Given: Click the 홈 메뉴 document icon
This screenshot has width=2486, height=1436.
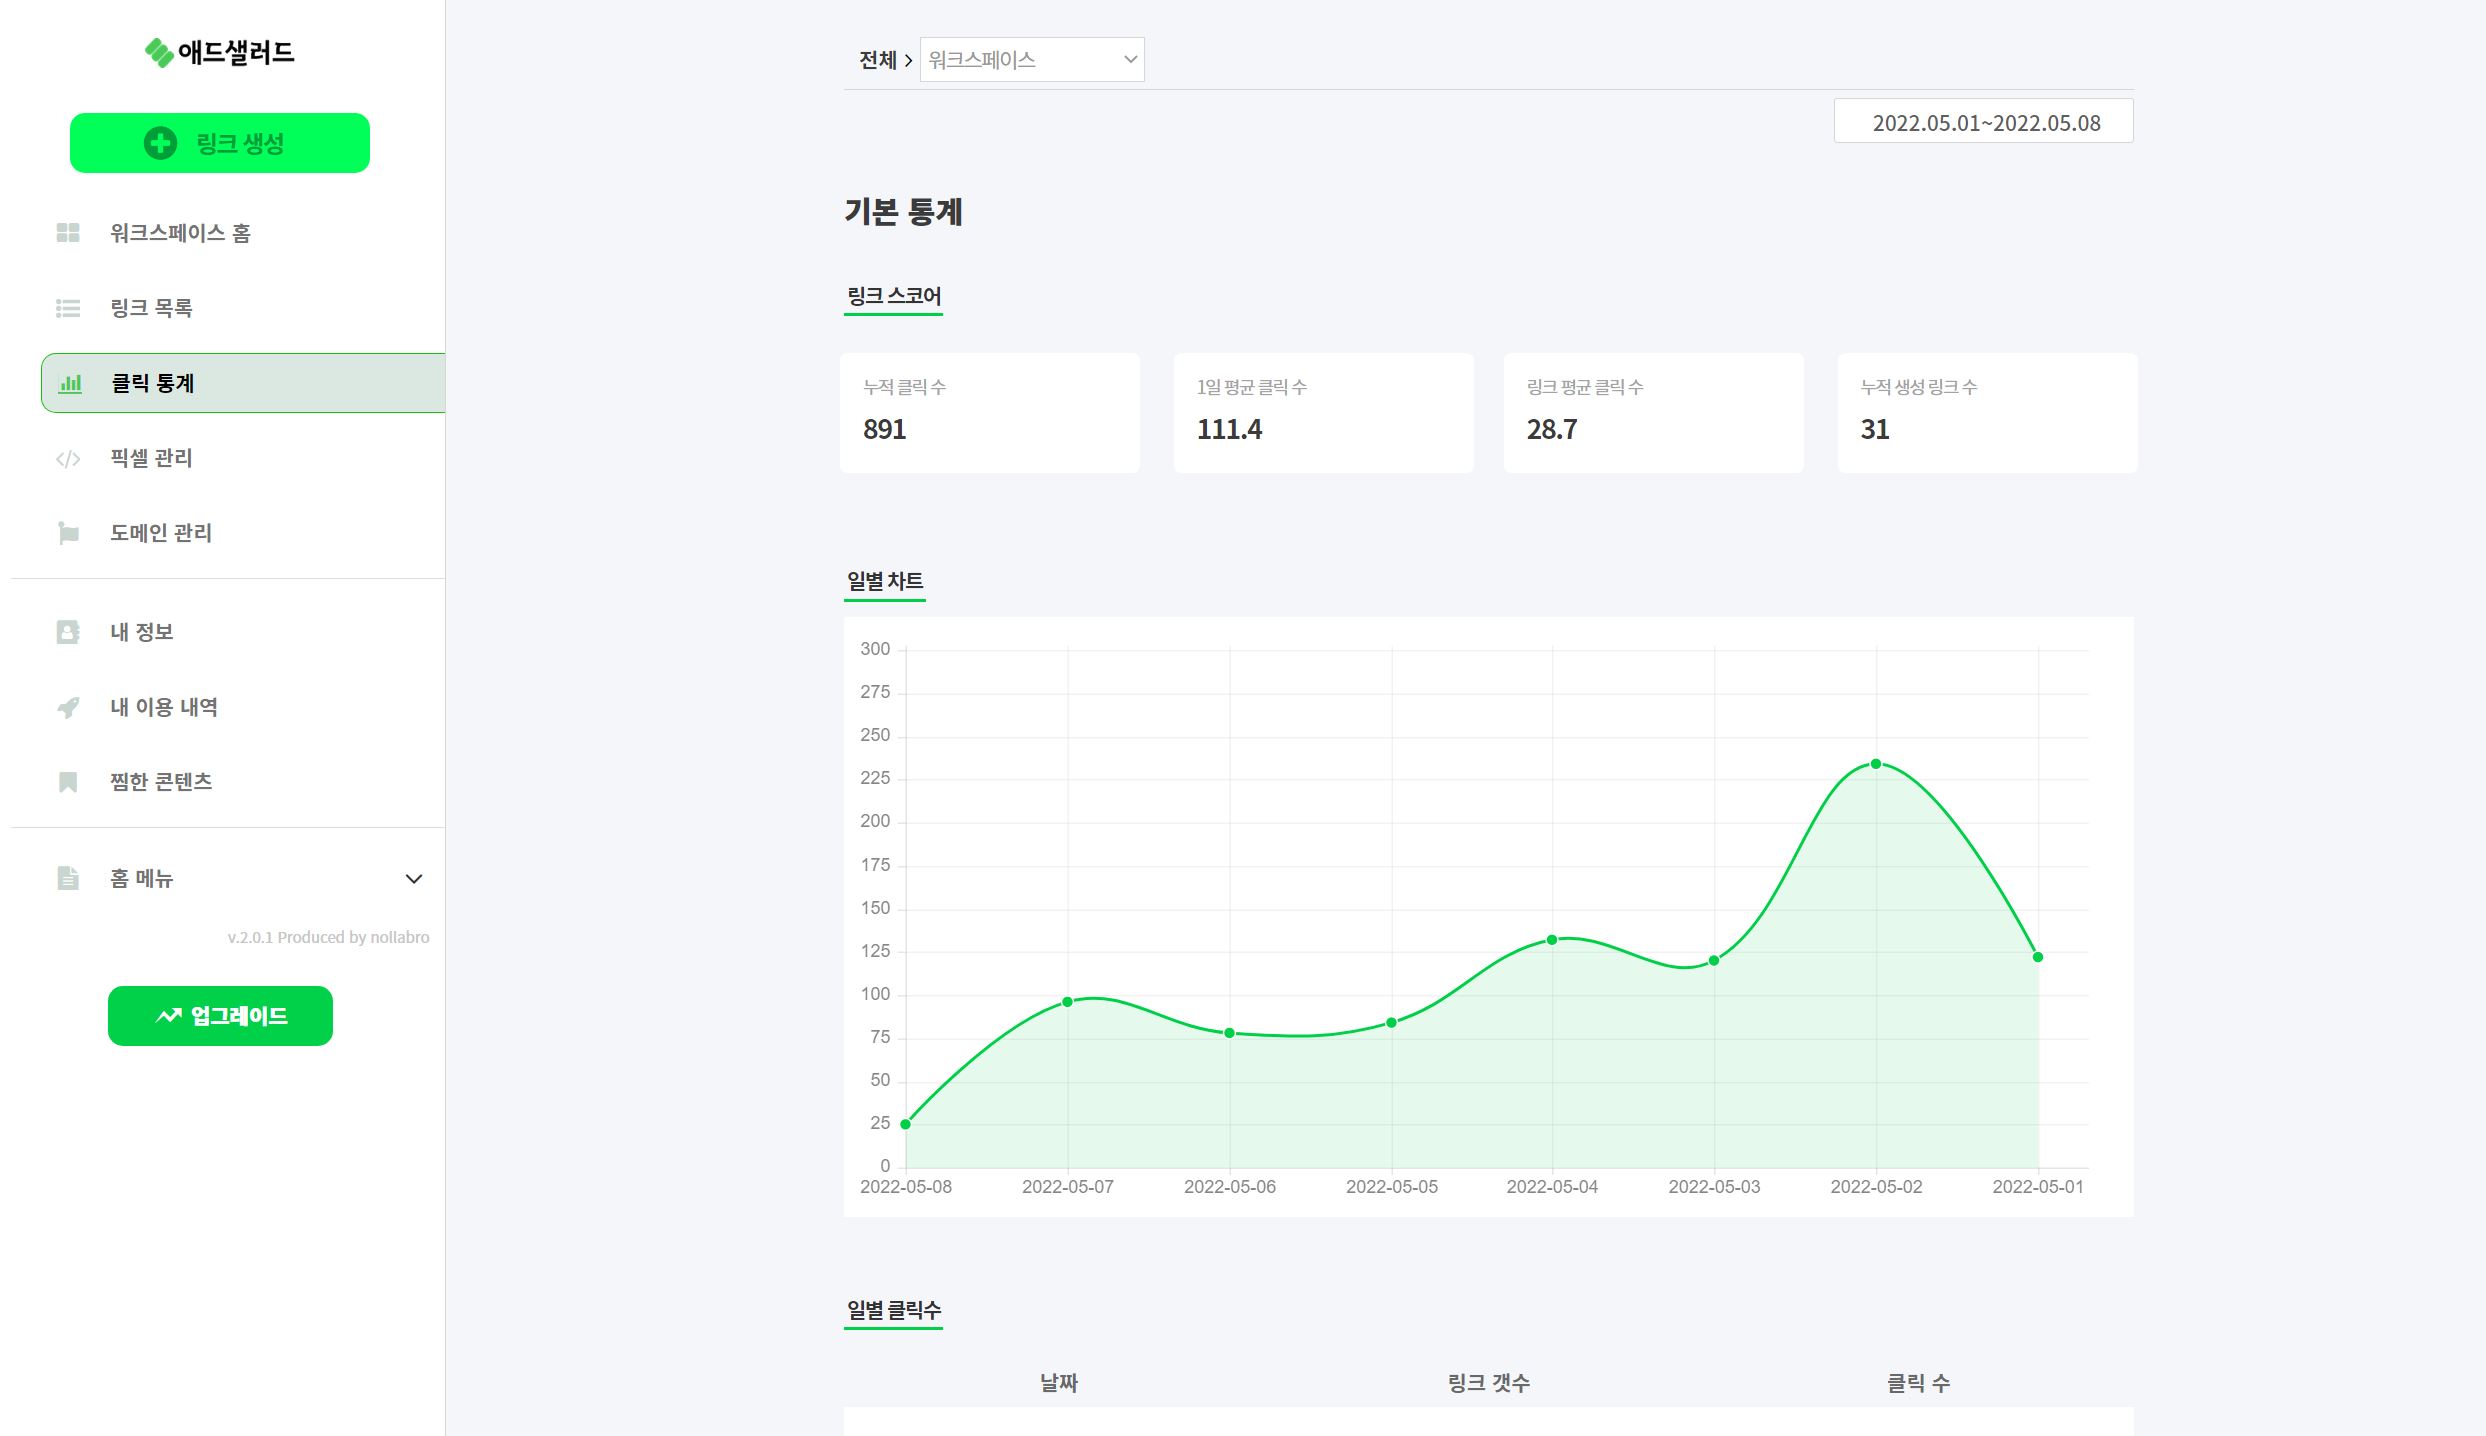Looking at the screenshot, I should pos(68,878).
